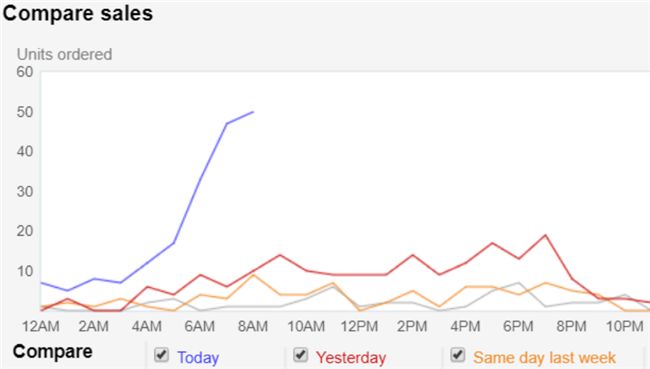Toggle the Same day last week checkbox
The width and height of the screenshot is (650, 369).
click(457, 355)
